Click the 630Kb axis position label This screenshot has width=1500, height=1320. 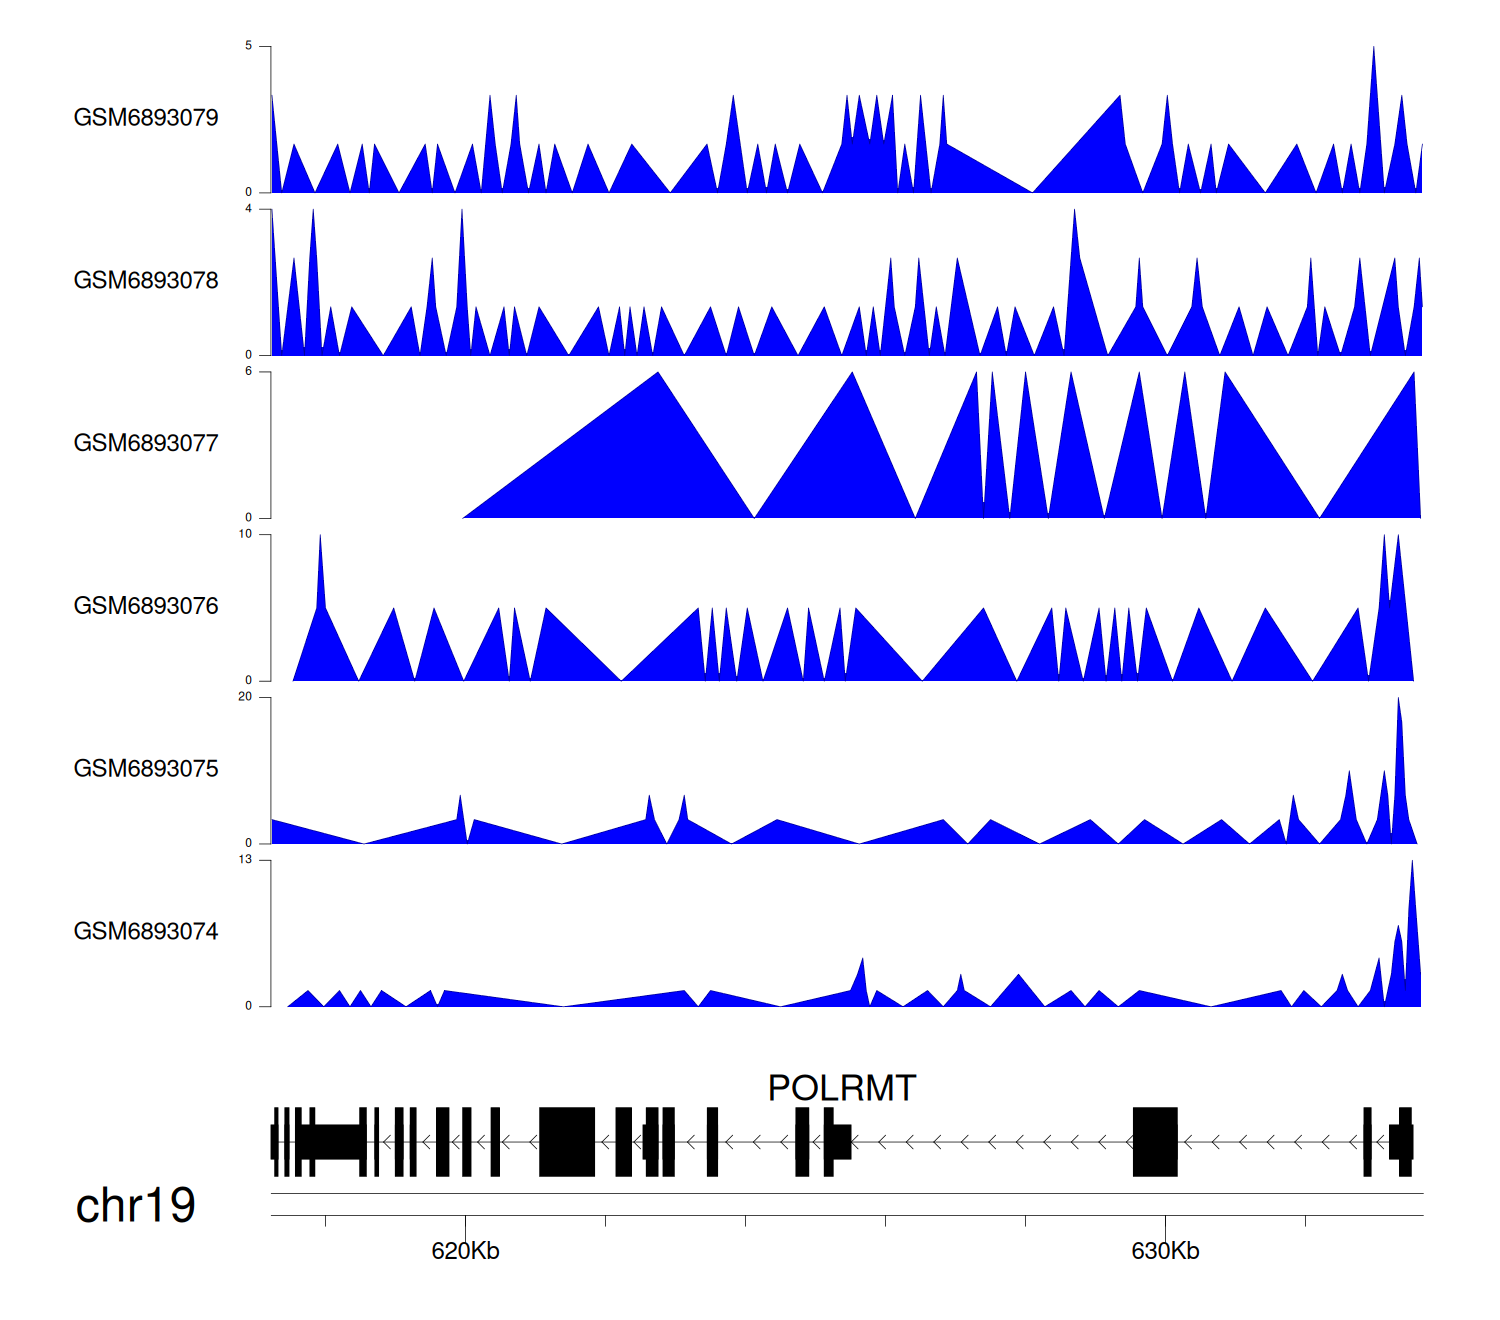(1165, 1252)
